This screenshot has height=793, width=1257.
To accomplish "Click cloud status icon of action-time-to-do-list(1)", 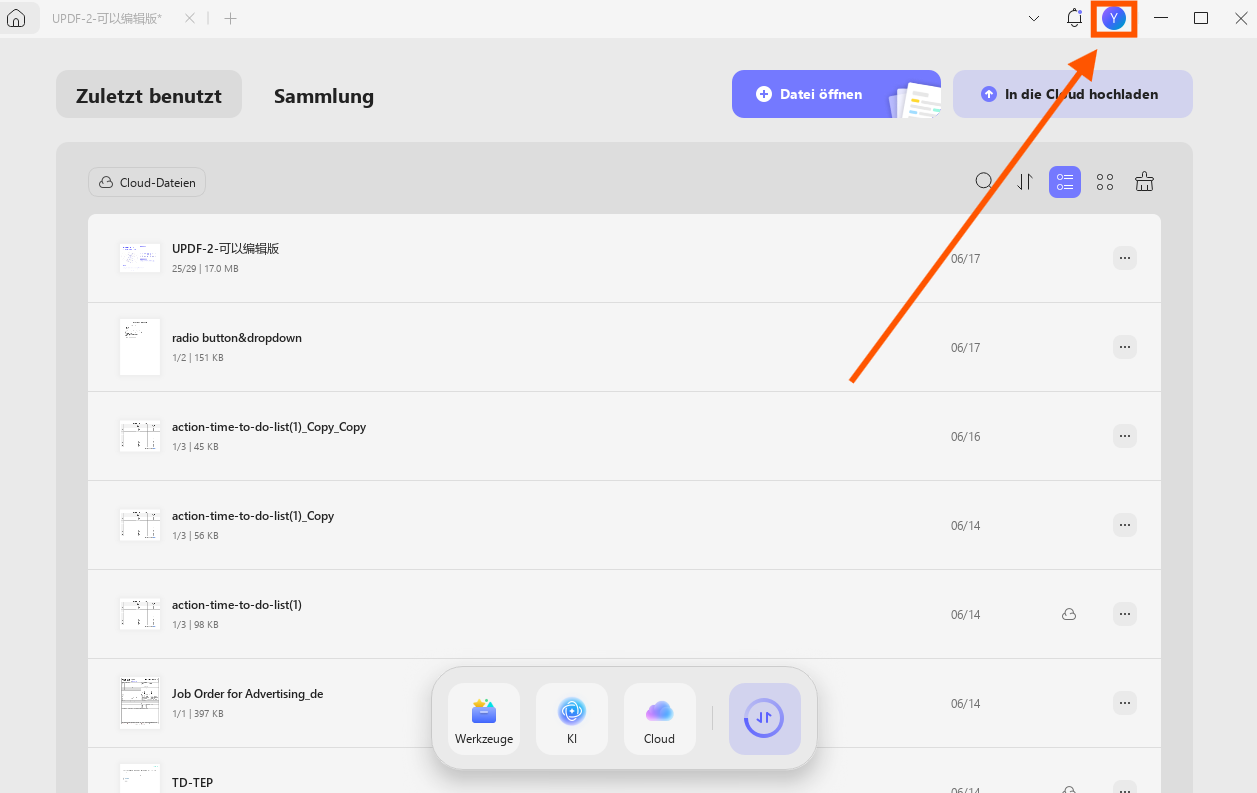I will (x=1069, y=614).
